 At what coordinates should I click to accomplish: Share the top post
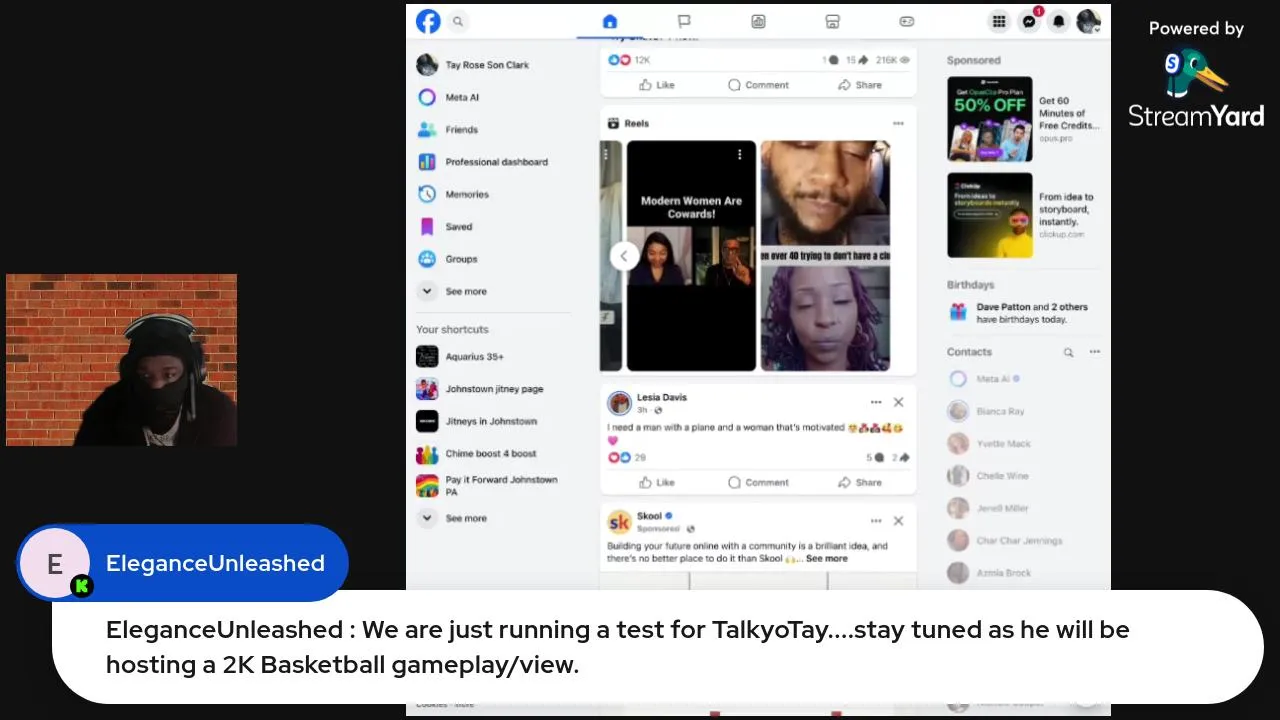tap(860, 85)
